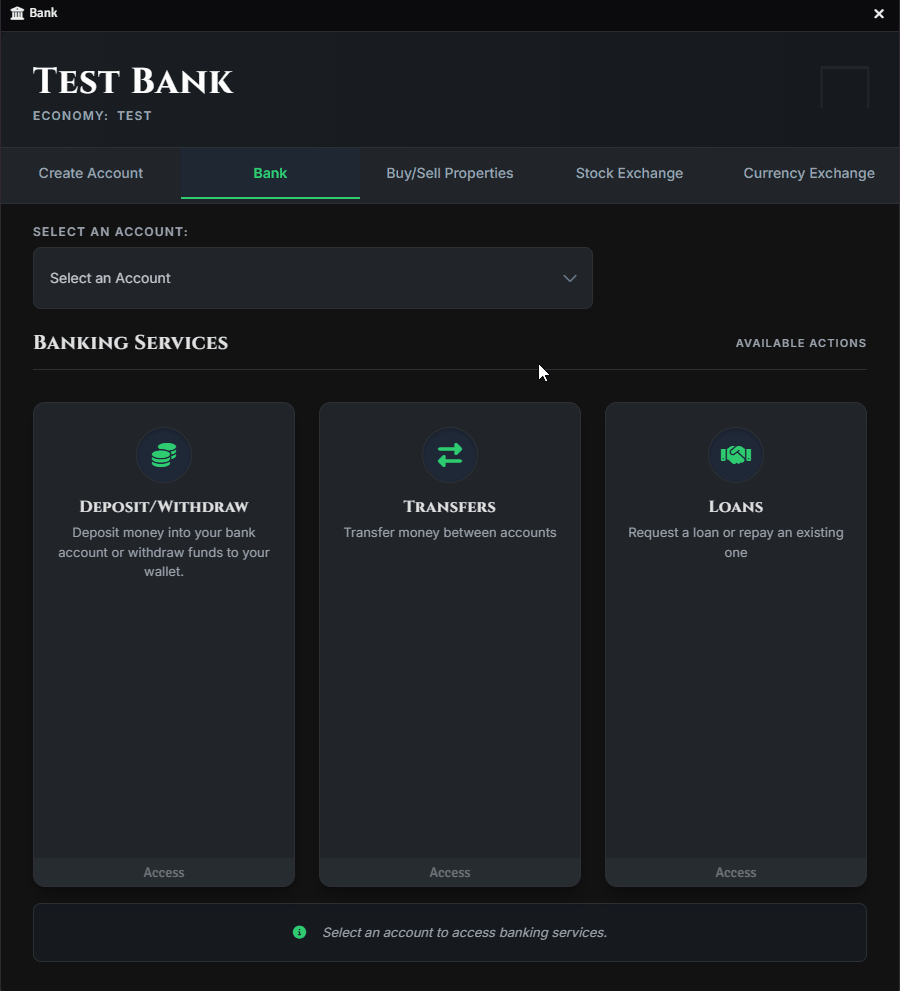Image resolution: width=900 pixels, height=991 pixels.
Task: Click Access under the Transfers card
Action: pos(450,872)
